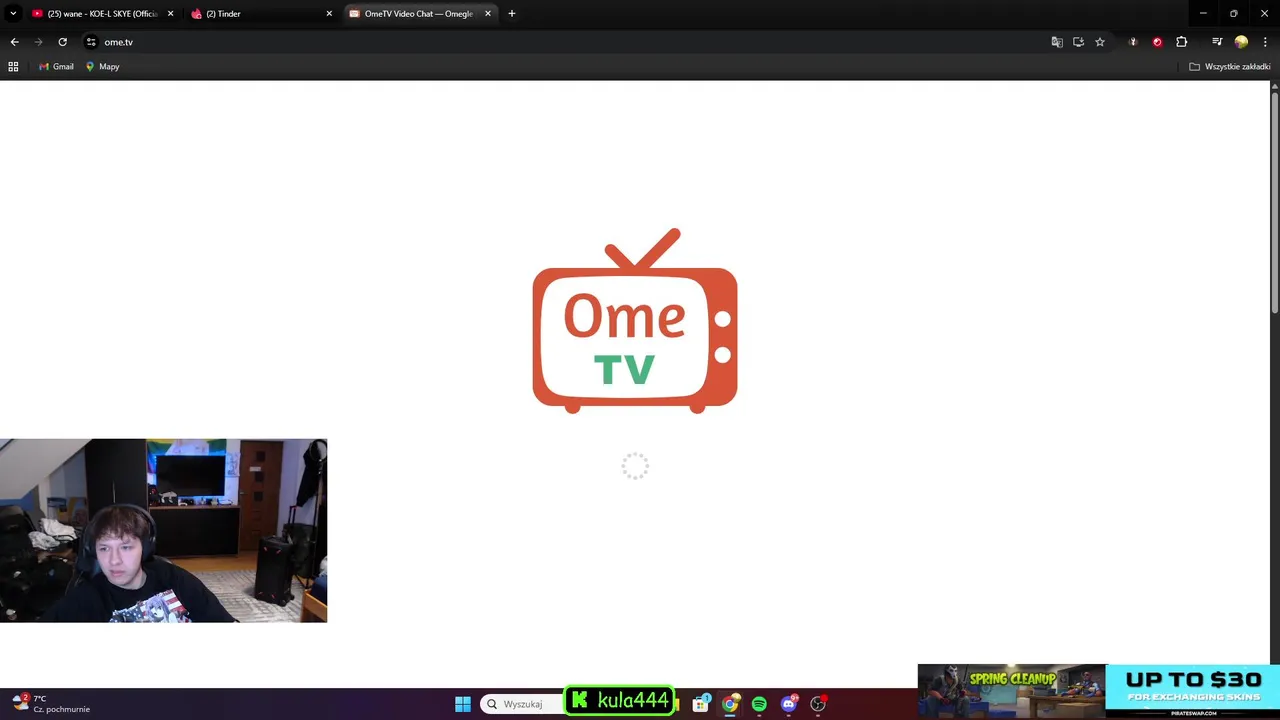
Task: Click the Spring Cleanup ad banner
Action: coord(1099,691)
